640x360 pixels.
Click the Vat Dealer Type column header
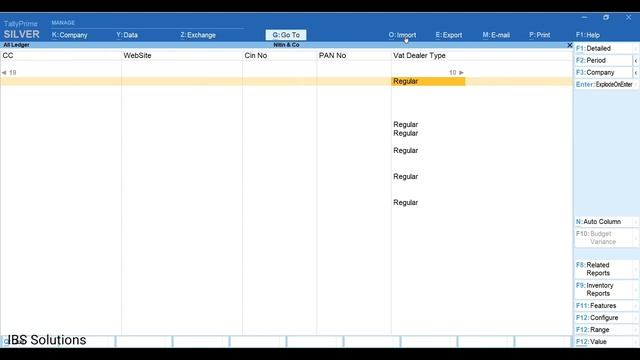(419, 56)
